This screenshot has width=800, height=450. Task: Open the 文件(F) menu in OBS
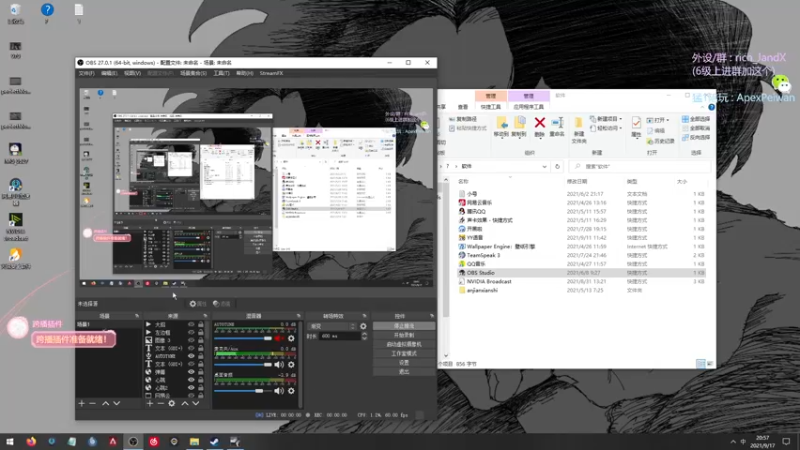[86, 73]
